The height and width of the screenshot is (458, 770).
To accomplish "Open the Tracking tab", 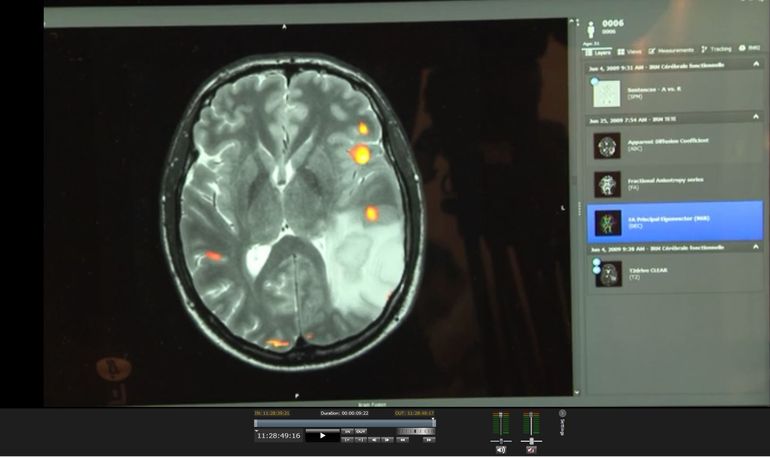I will coord(716,49).
